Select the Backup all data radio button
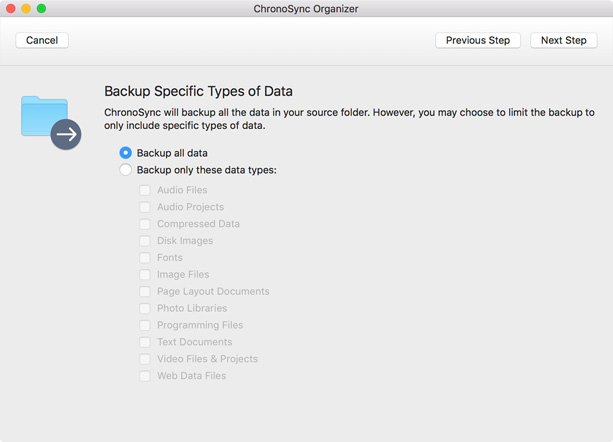613x442 pixels. 125,153
